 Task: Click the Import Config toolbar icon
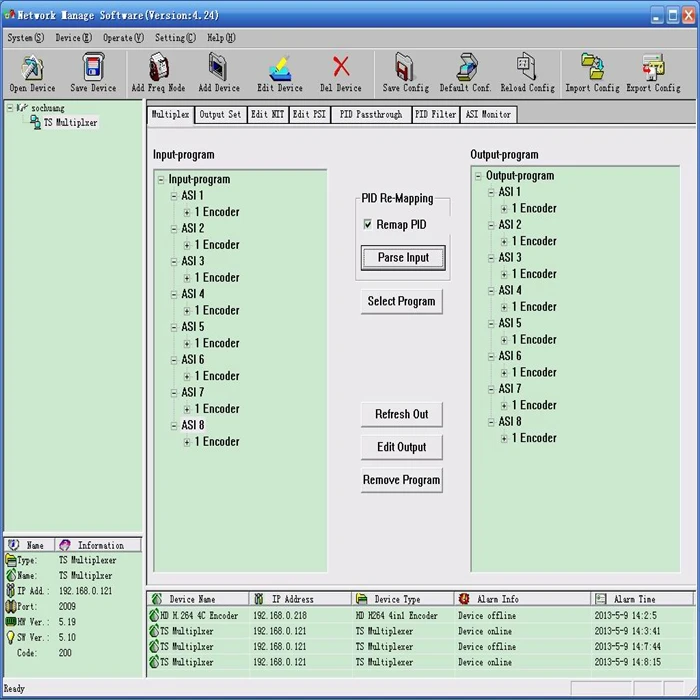click(592, 66)
